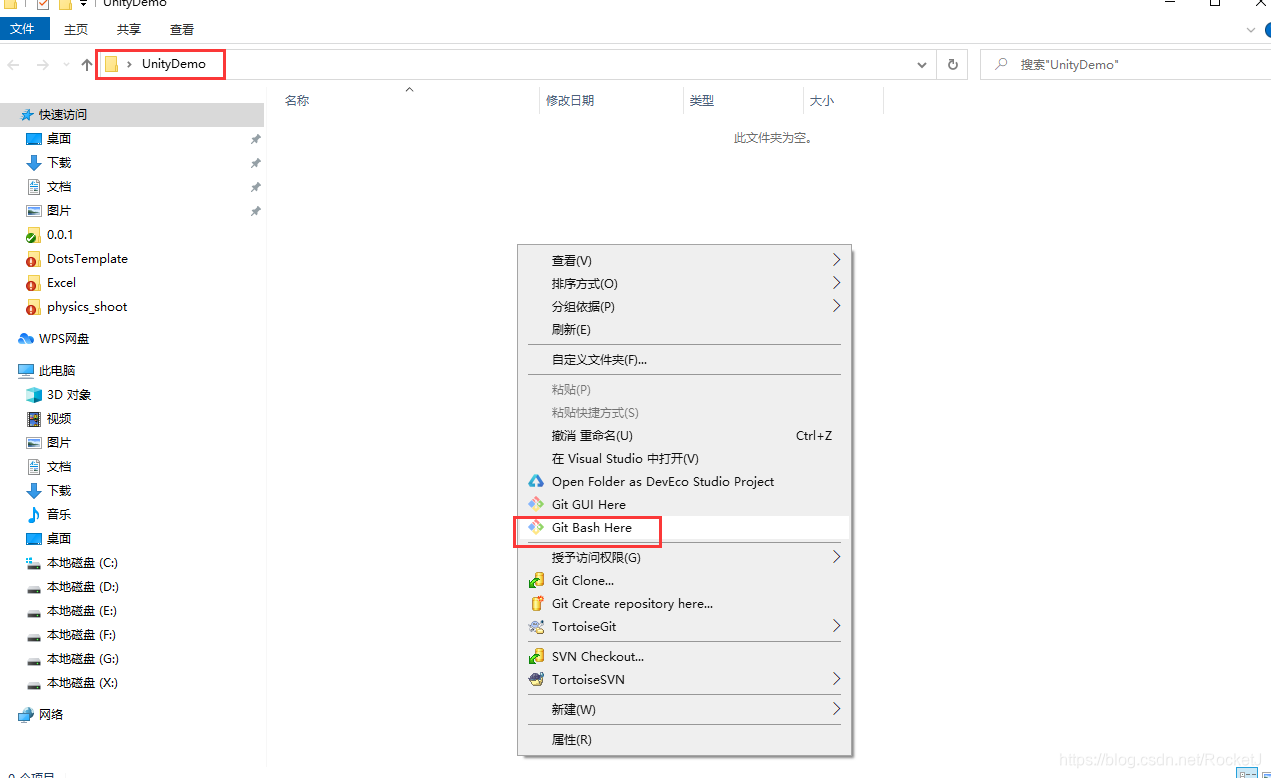The height and width of the screenshot is (778, 1271).
Task: Expand the TortoiseSVN submenu arrow
Action: pyautogui.click(x=837, y=679)
